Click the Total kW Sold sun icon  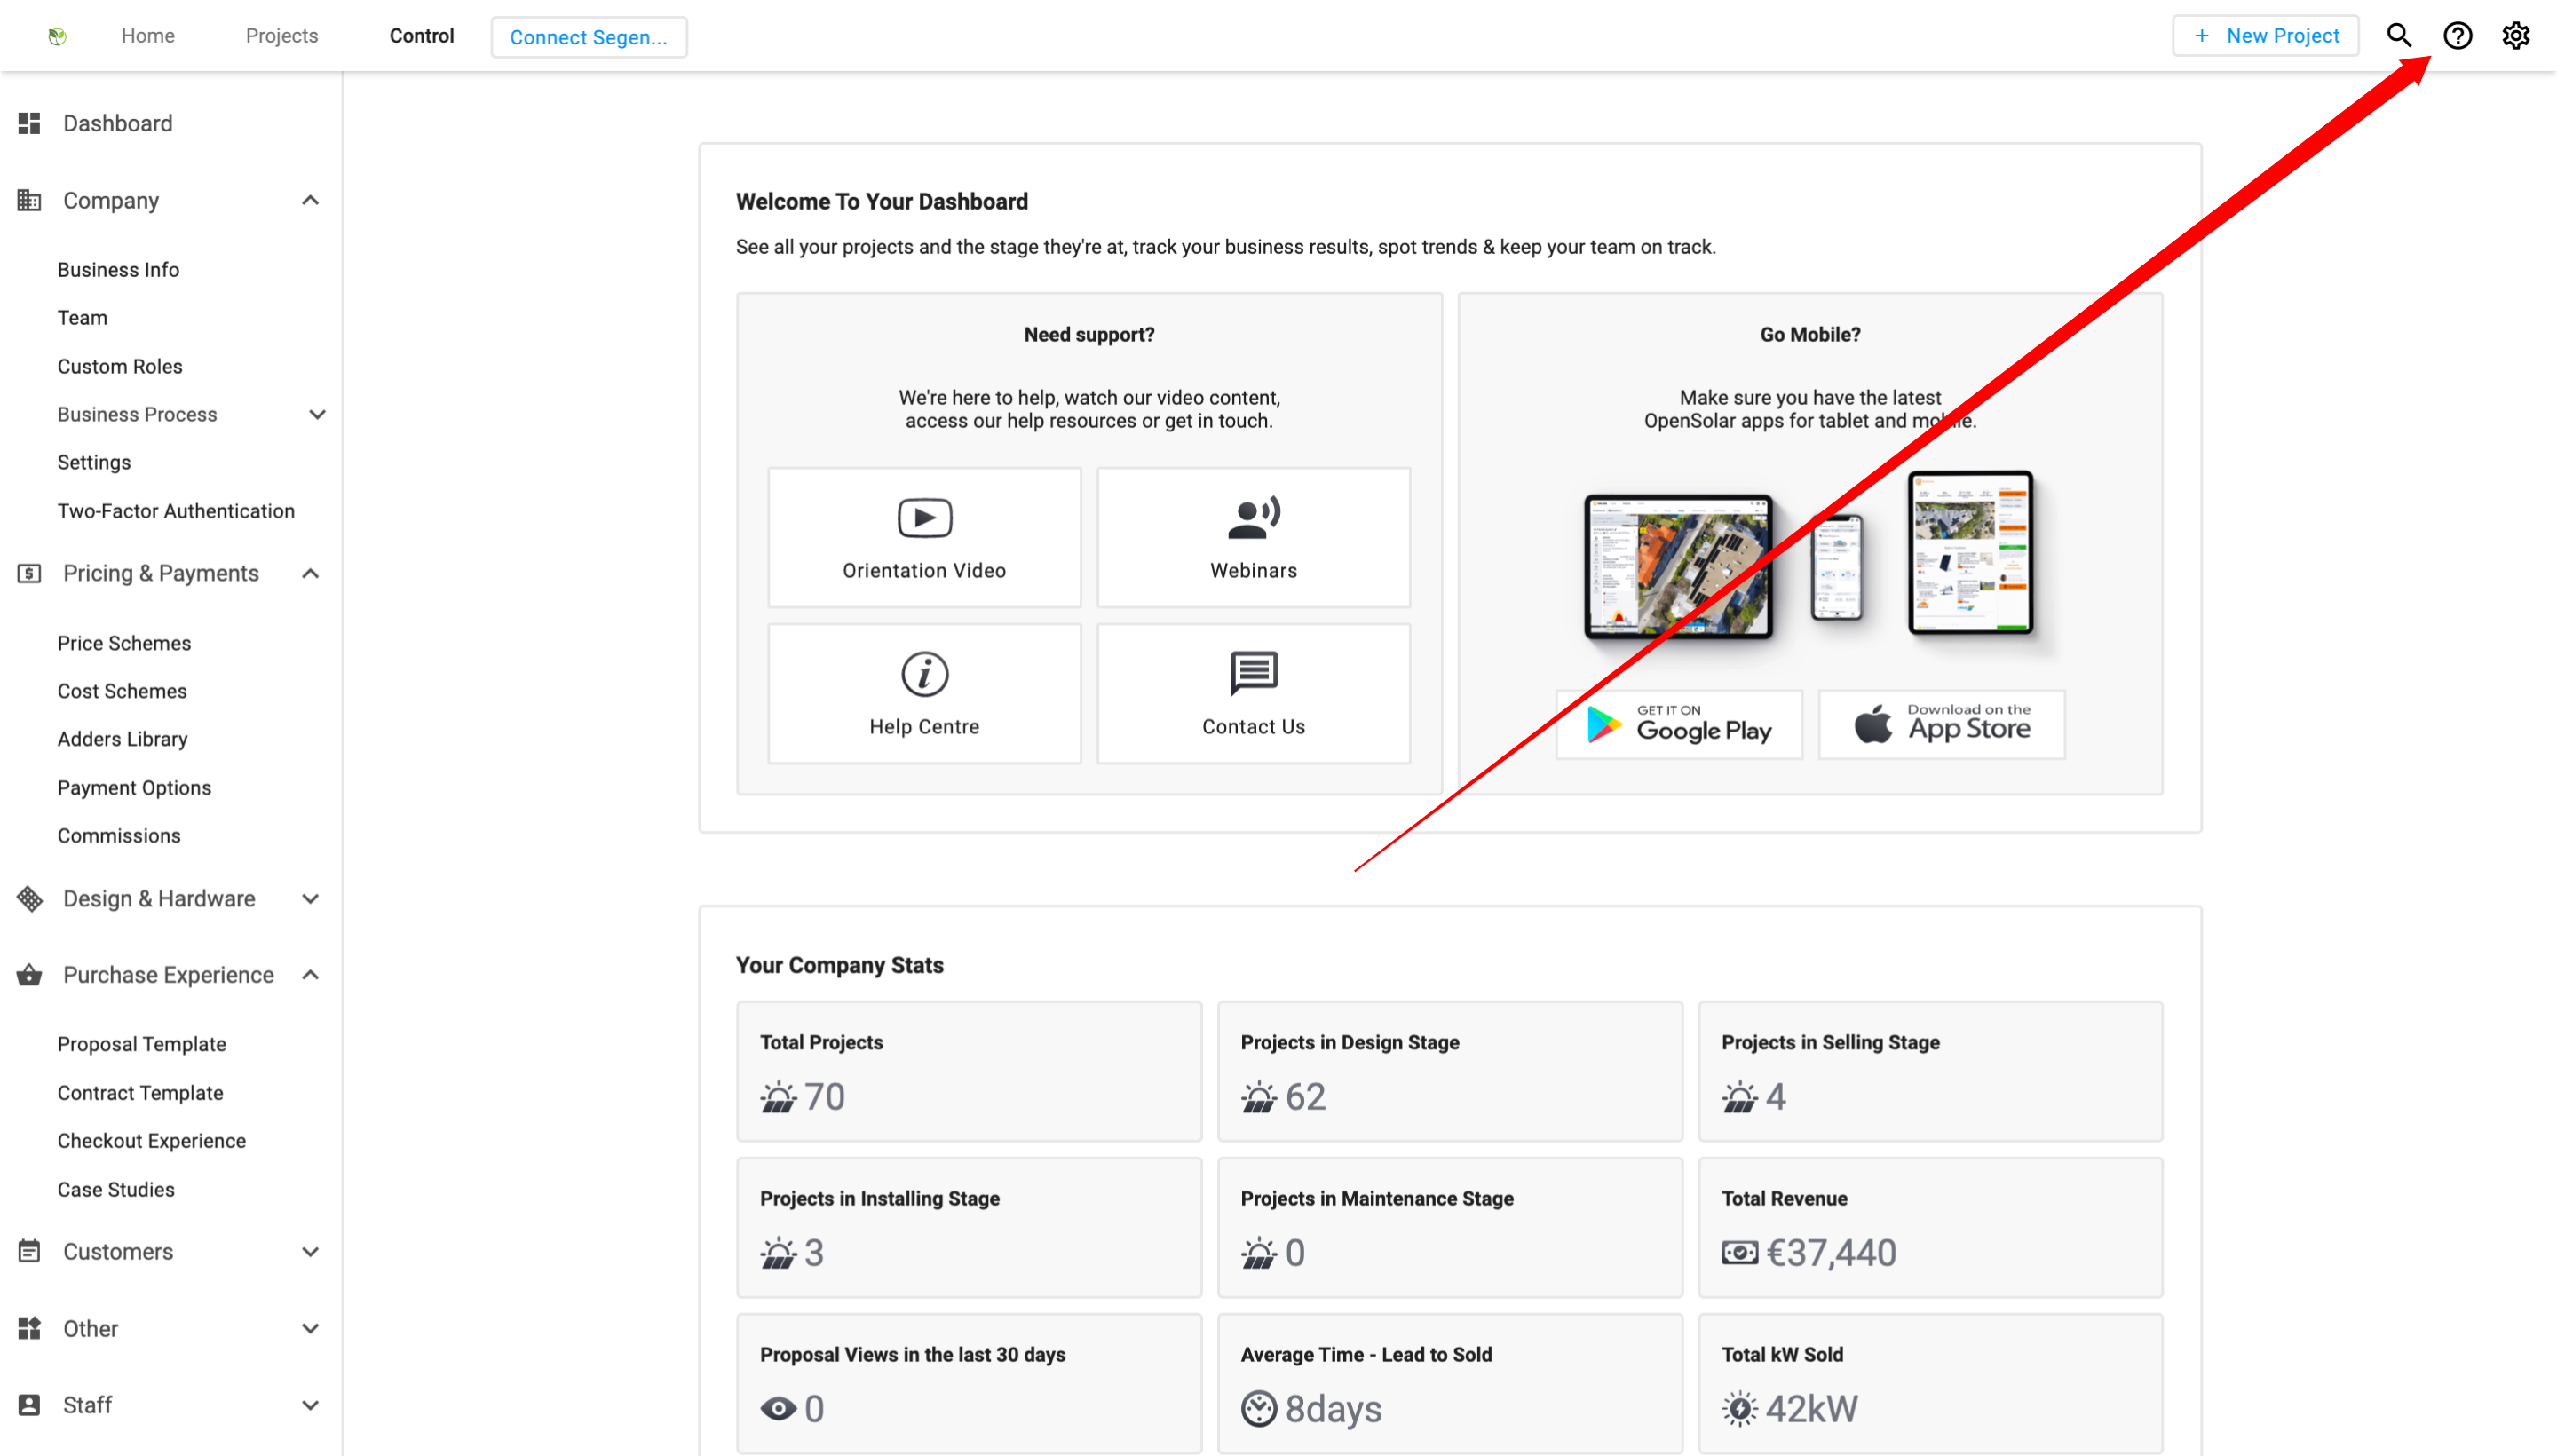1739,1409
